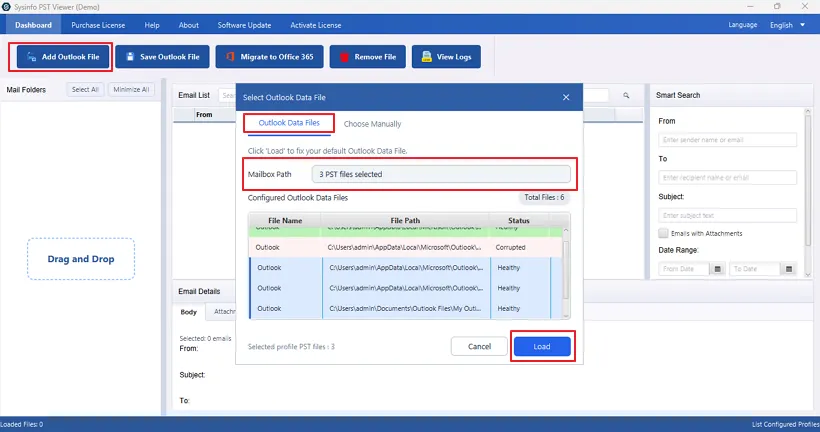Image resolution: width=820 pixels, height=432 pixels.
Task: Click Load to load selected PST files
Action: pyautogui.click(x=542, y=346)
